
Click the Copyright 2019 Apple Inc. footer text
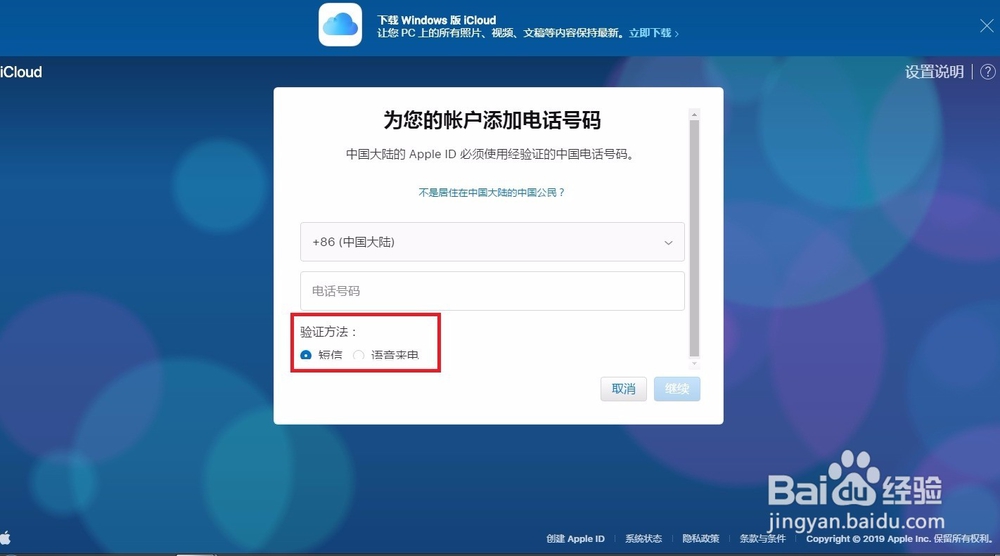tap(899, 539)
